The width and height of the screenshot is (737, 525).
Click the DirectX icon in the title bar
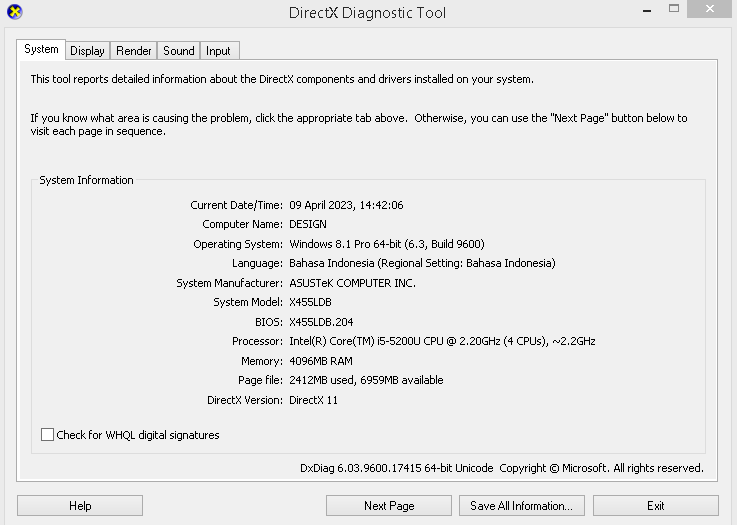click(15, 12)
